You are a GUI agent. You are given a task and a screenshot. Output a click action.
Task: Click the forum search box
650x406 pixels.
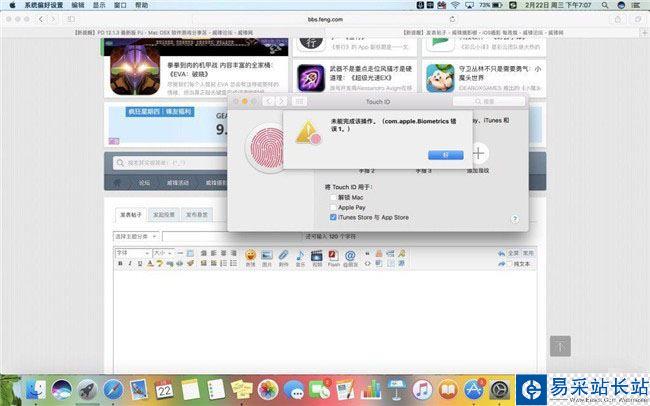[170, 163]
